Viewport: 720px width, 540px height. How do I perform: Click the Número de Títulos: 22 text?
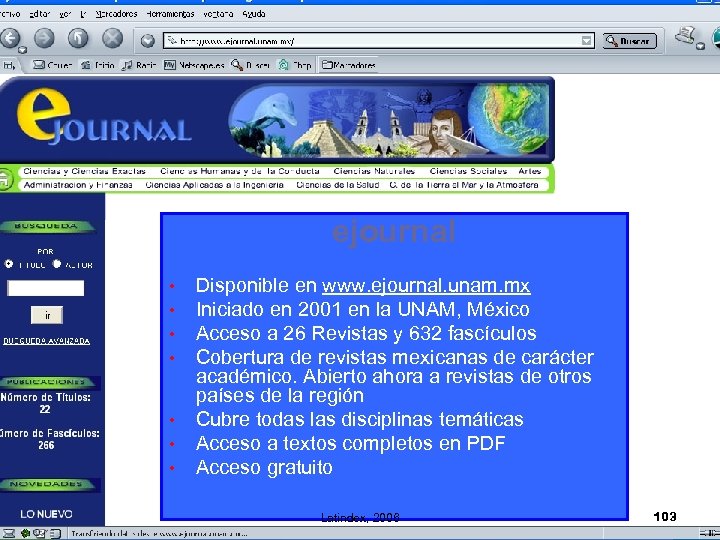pyautogui.click(x=45, y=403)
